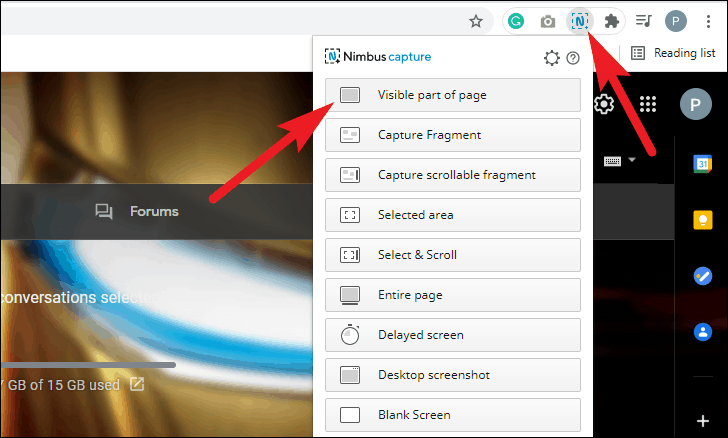The width and height of the screenshot is (728, 438).
Task: Expand the input tools dropdown arrow
Action: 632,159
